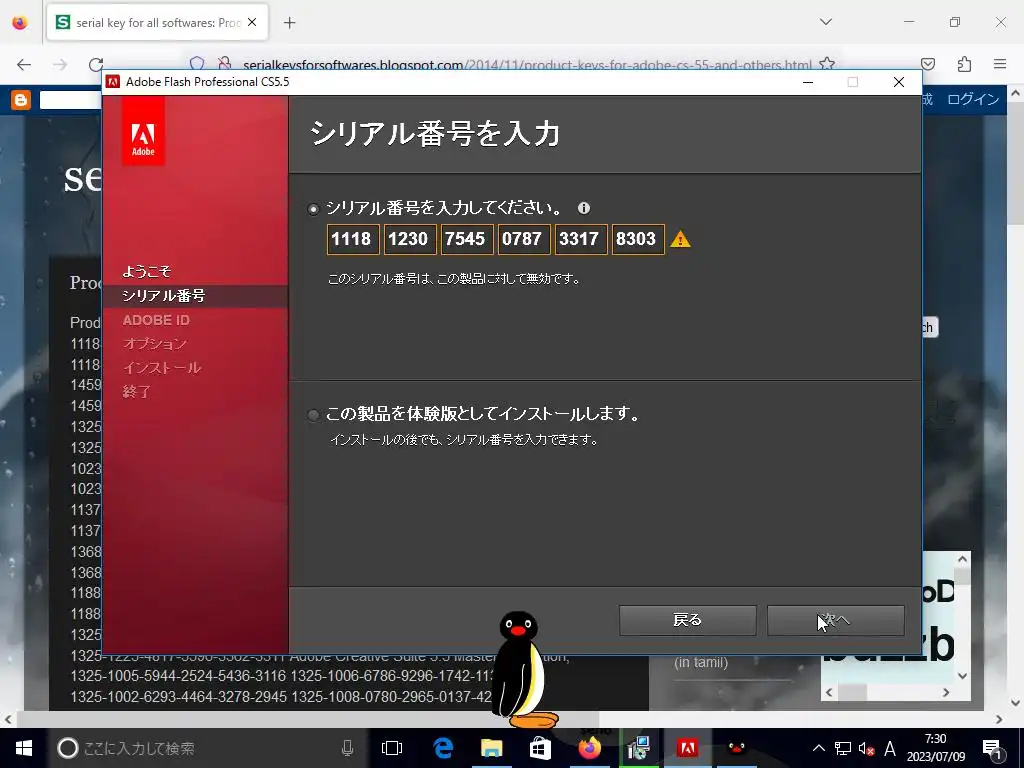Click right arrow of widget's horizontal scrollbar
The height and width of the screenshot is (768, 1024).
946,692
